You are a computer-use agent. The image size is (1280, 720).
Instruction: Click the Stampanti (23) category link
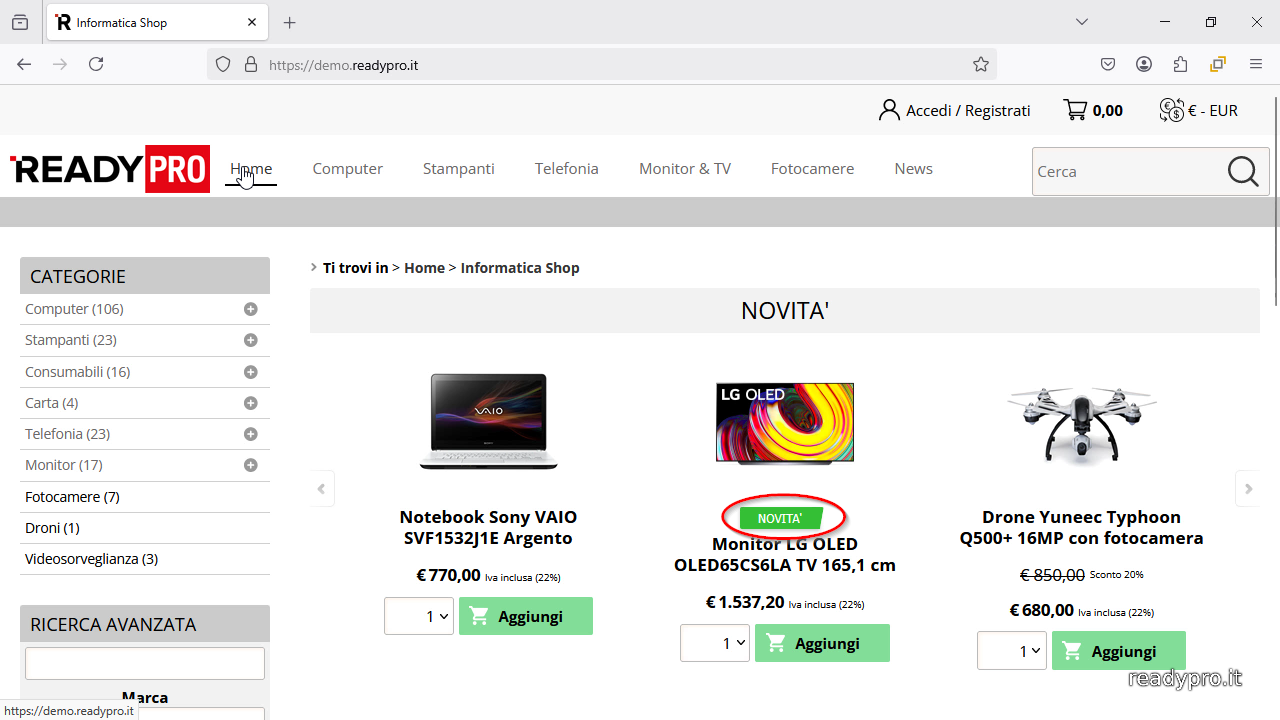(x=71, y=340)
